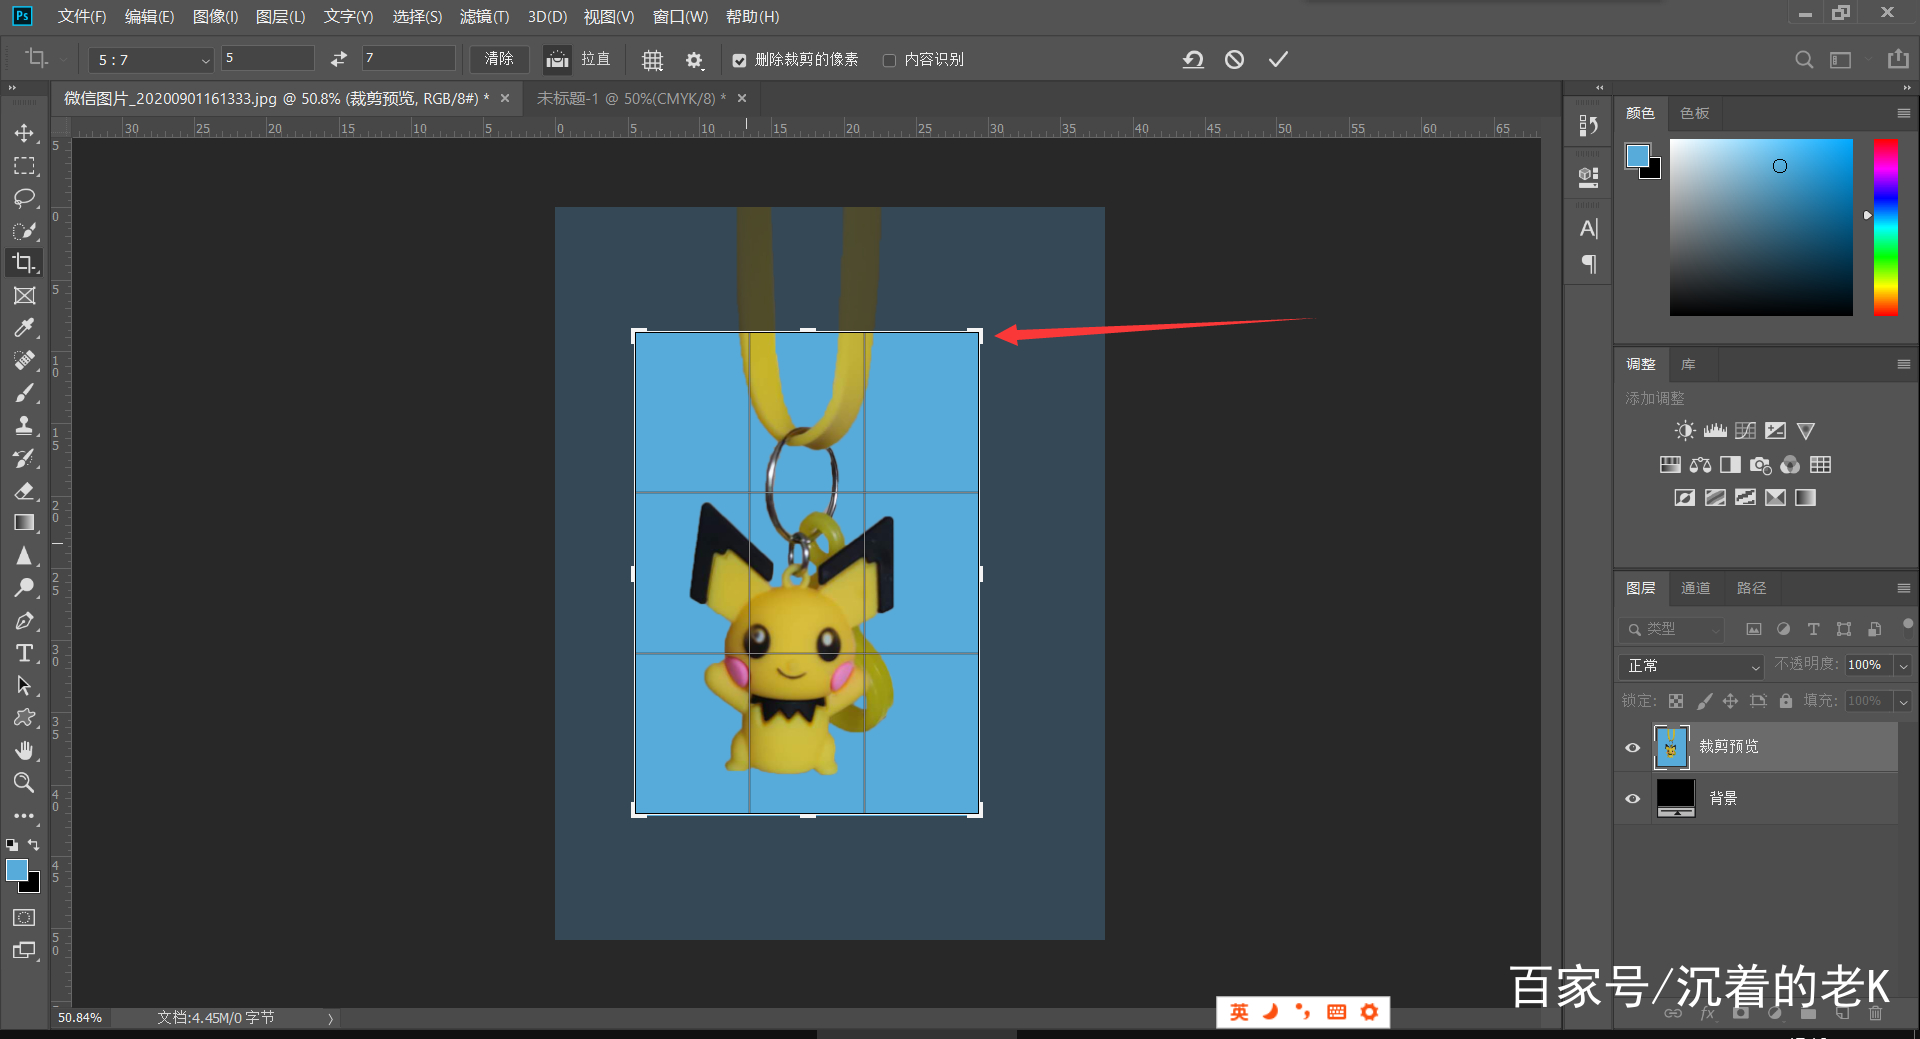Open the opacity 100% dropdown arrow
The height and width of the screenshot is (1039, 1920).
1904,666
